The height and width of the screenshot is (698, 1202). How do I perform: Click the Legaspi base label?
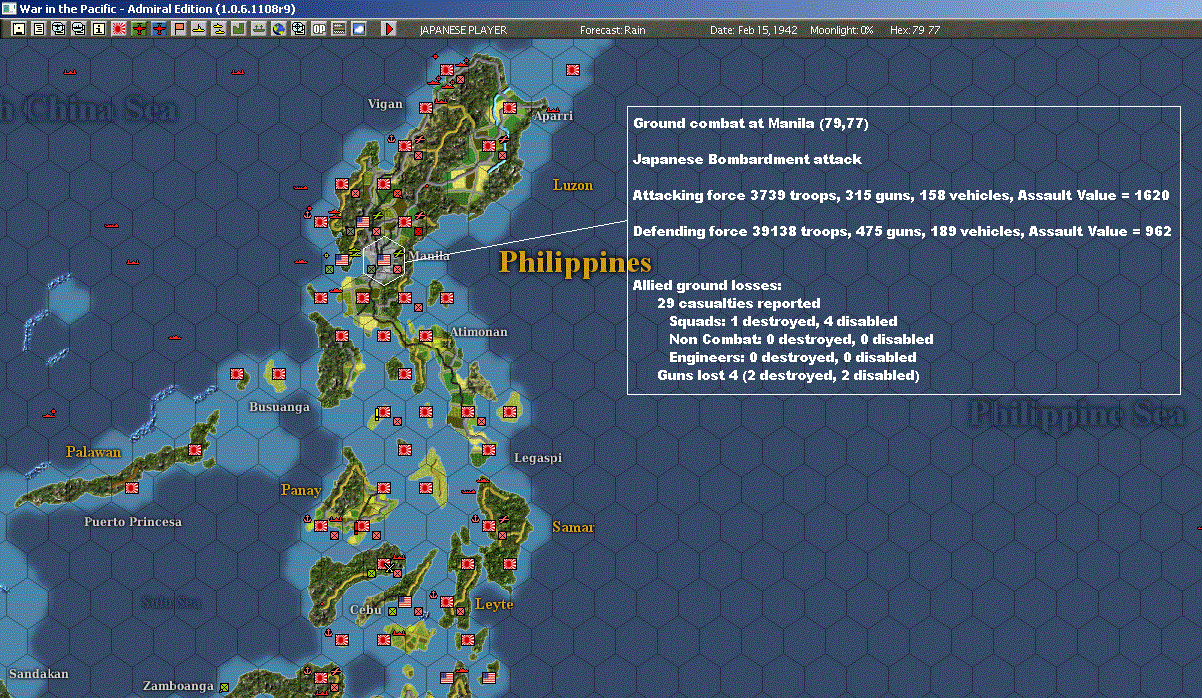(538, 458)
